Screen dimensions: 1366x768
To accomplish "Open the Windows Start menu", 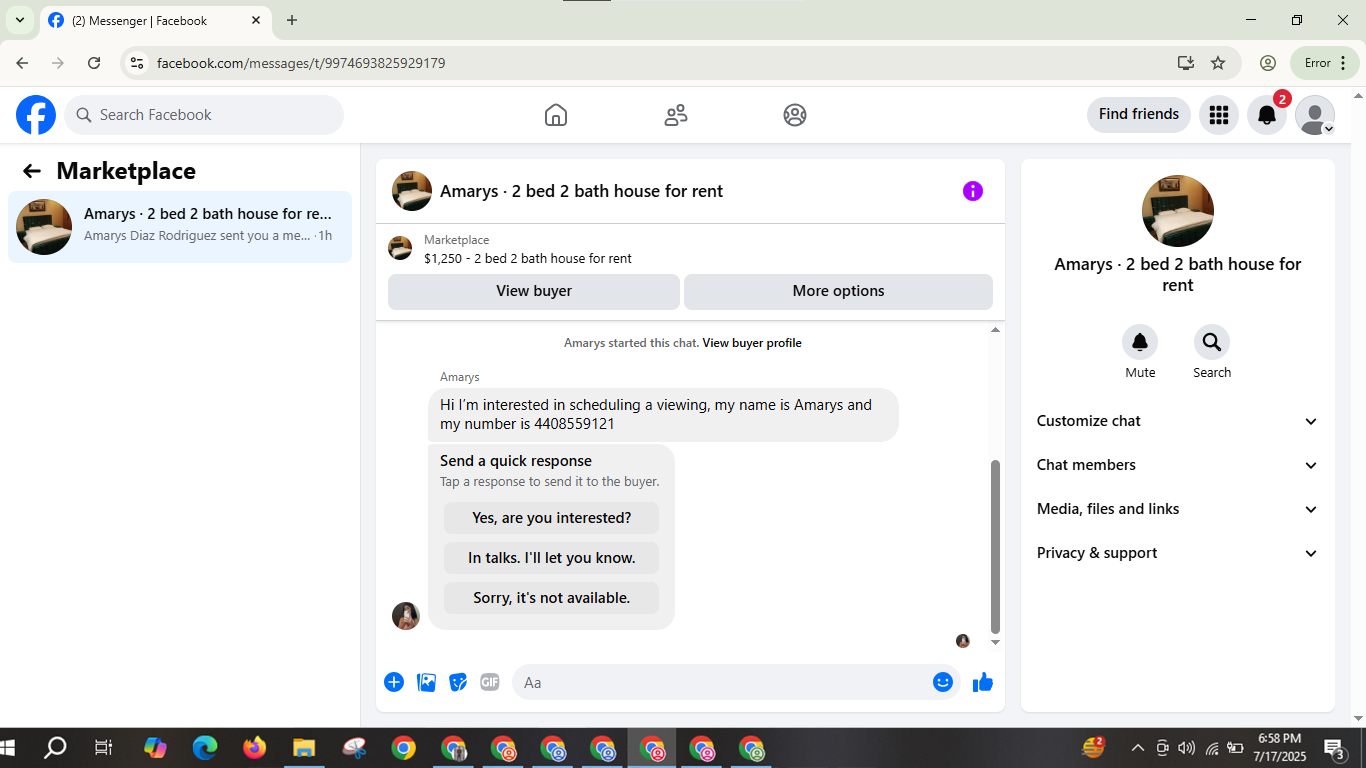I will point(9,748).
